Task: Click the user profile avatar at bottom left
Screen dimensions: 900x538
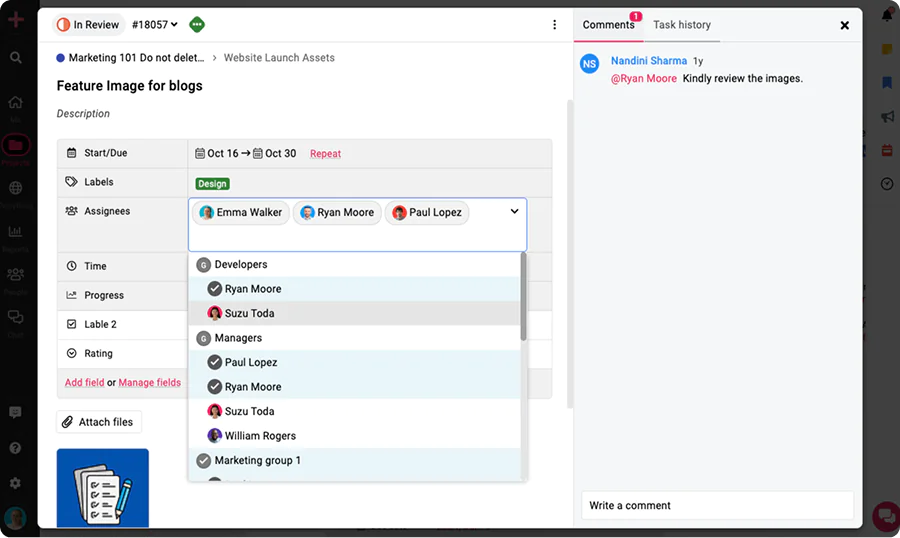Action: (x=15, y=518)
